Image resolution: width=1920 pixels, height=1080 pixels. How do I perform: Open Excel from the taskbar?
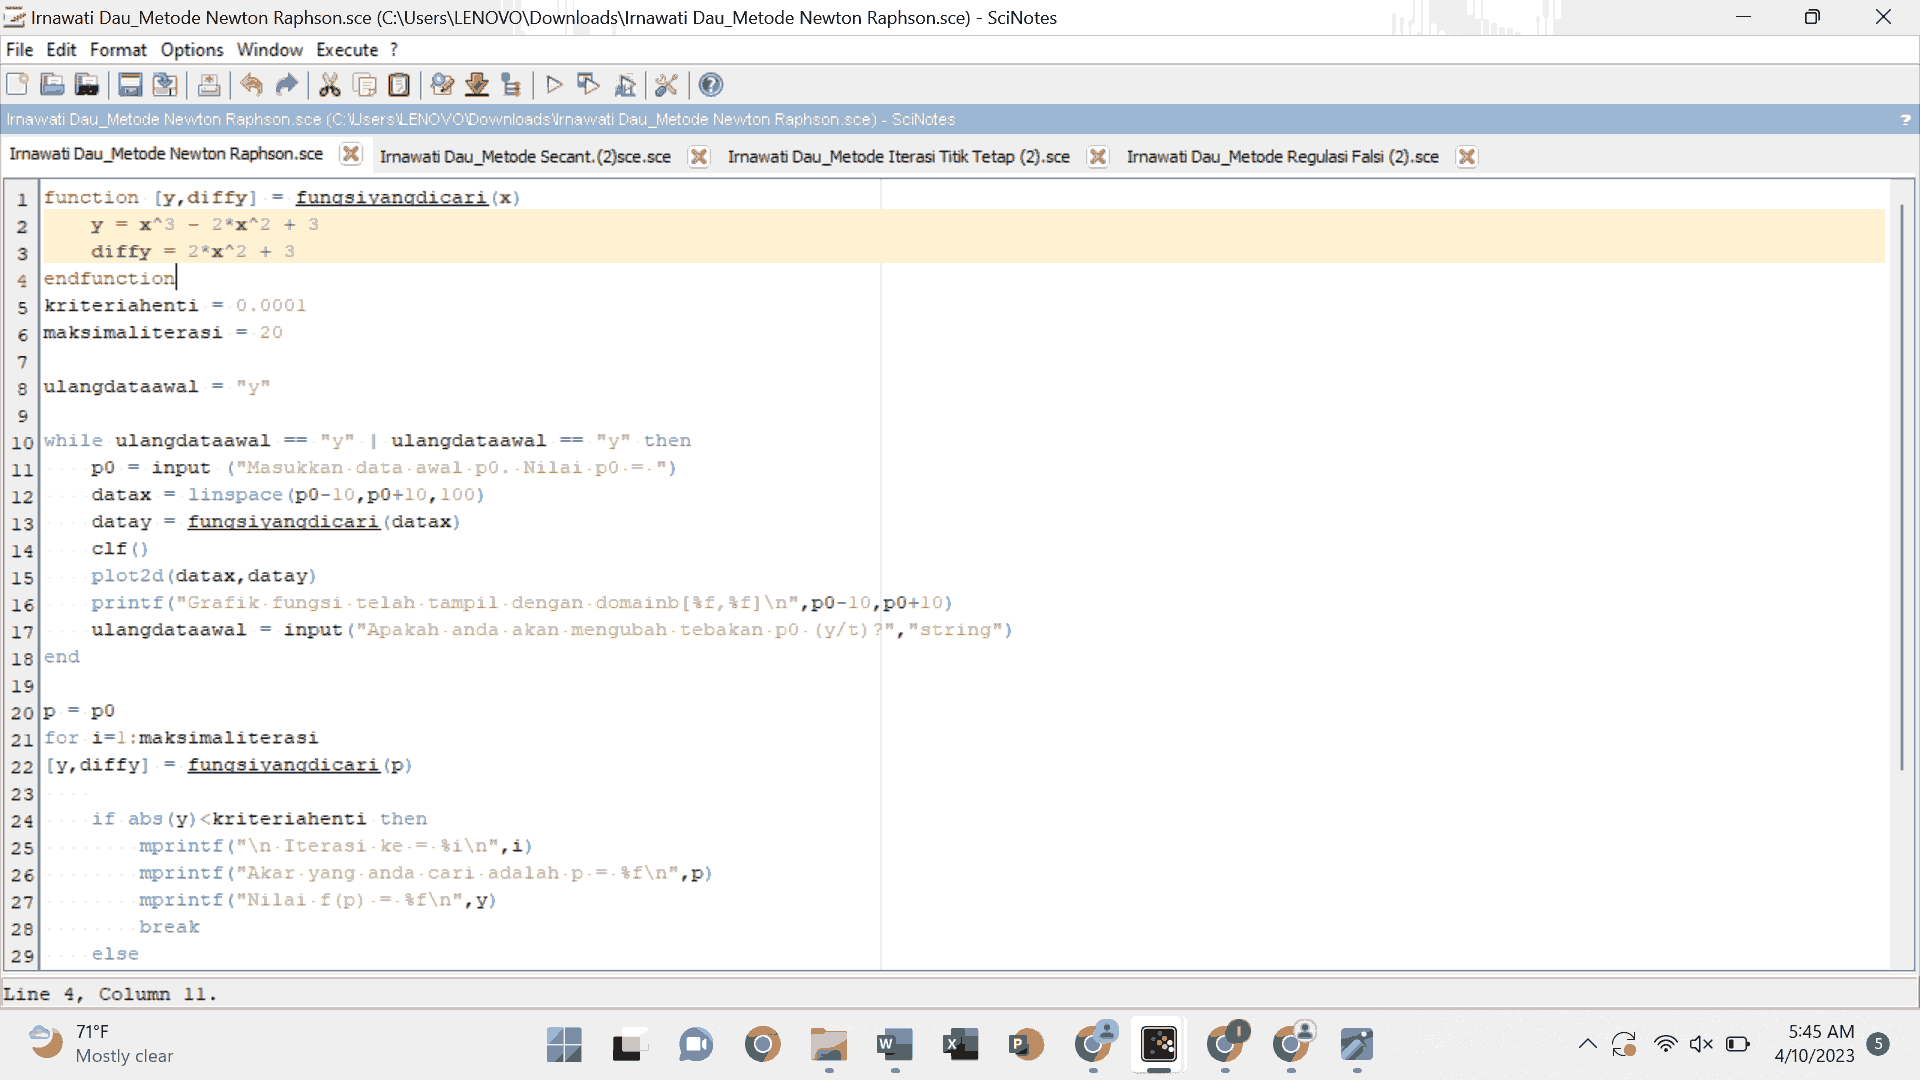(x=960, y=1045)
